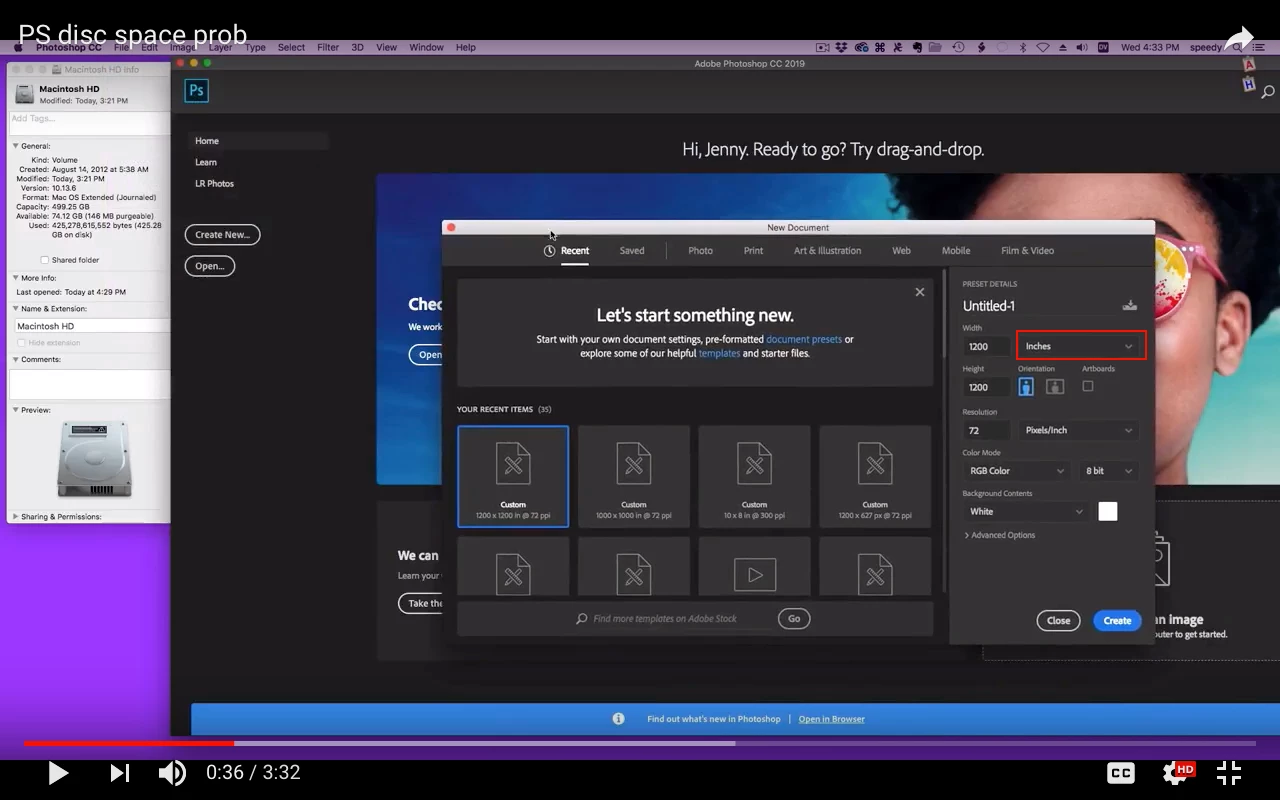Switch to the Web tab

pyautogui.click(x=901, y=251)
